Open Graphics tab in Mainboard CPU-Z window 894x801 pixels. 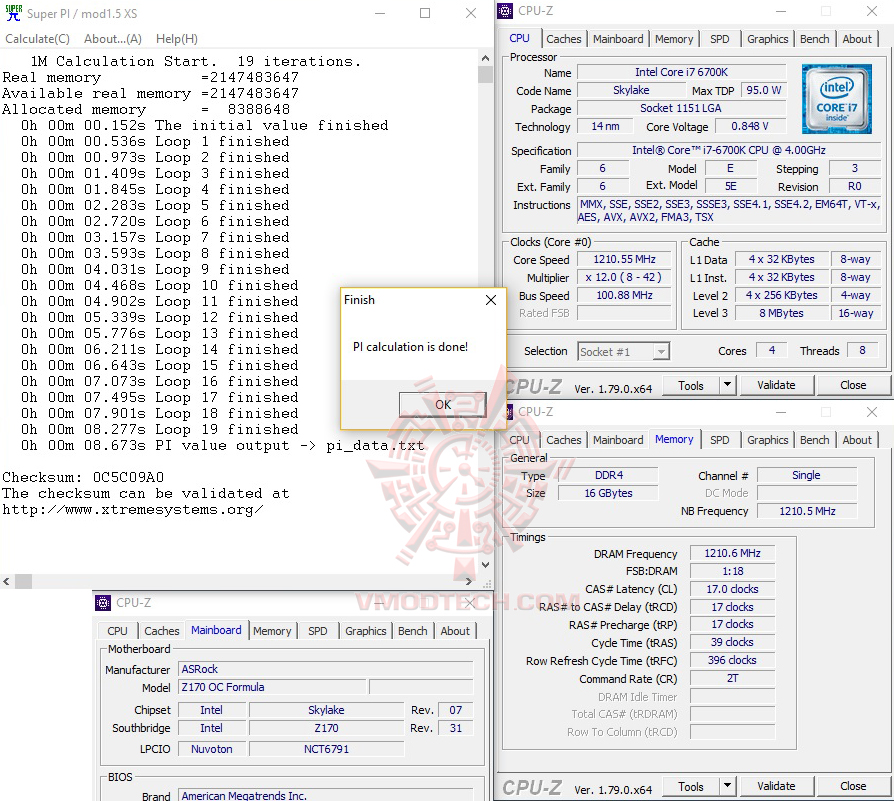(365, 631)
